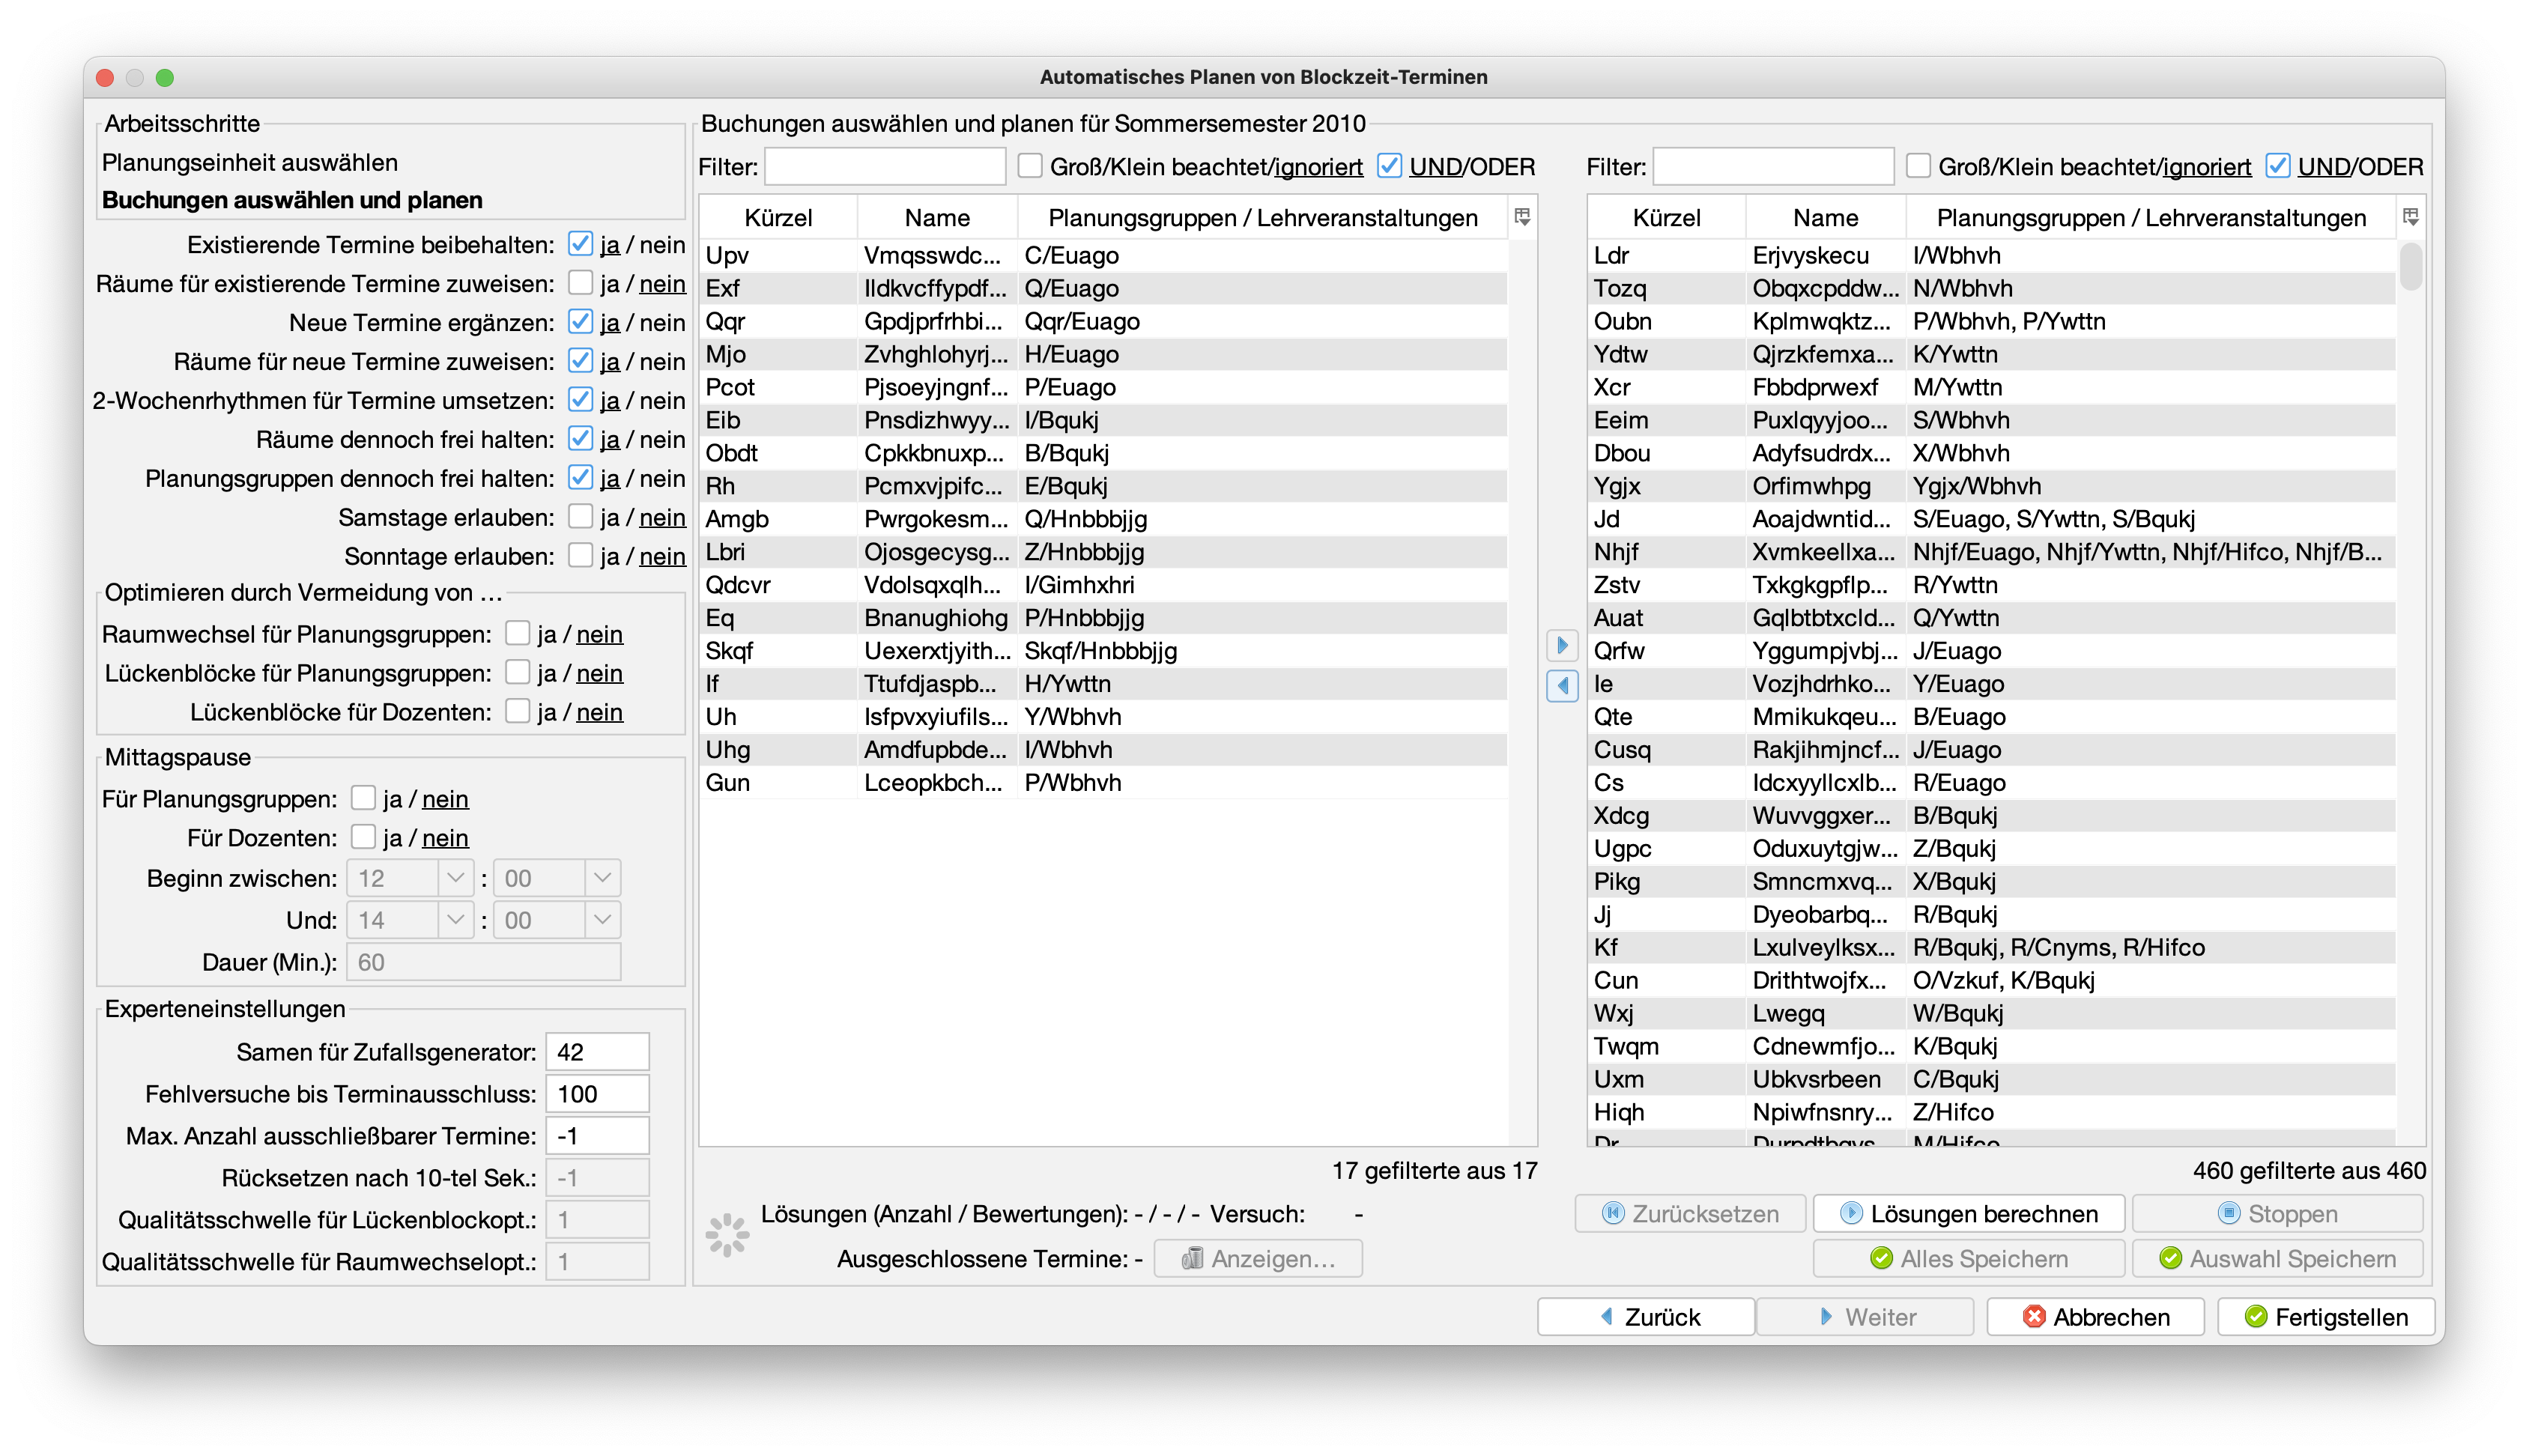Open the Und minutes dropdown

602,920
